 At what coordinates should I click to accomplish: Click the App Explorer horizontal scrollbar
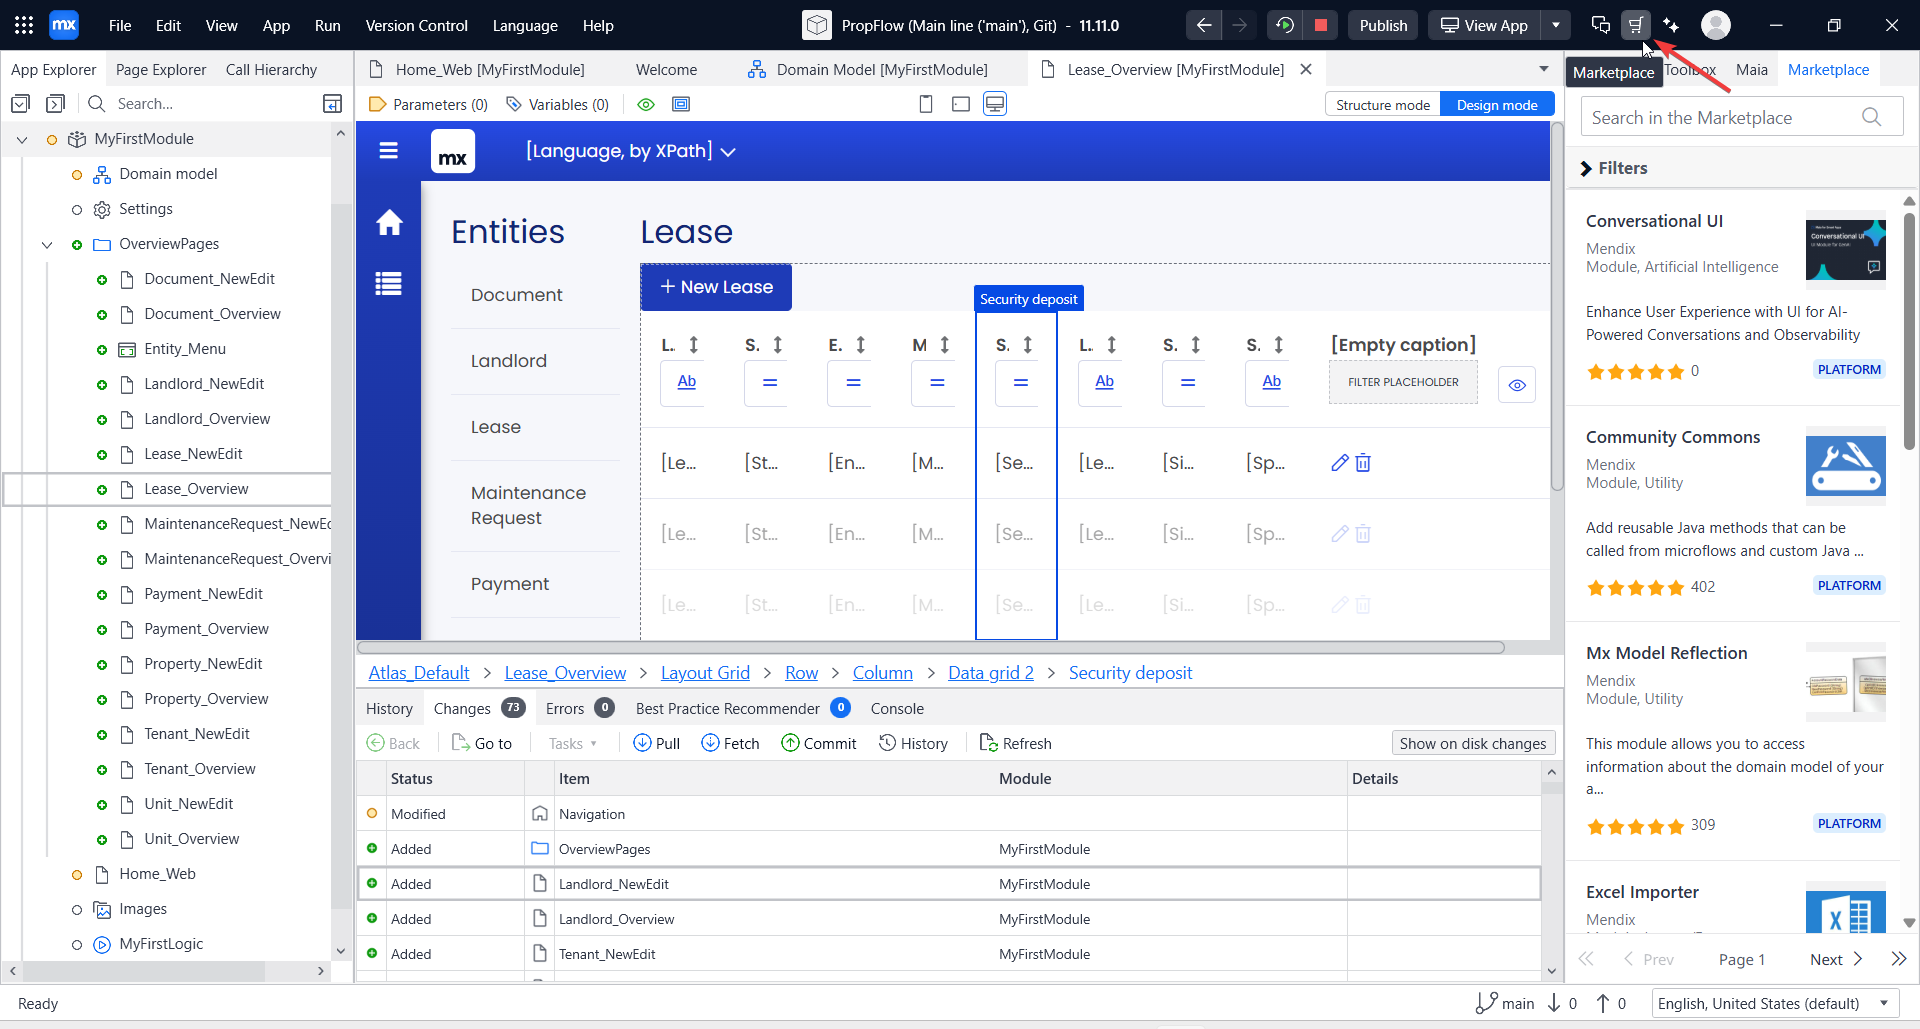145,971
